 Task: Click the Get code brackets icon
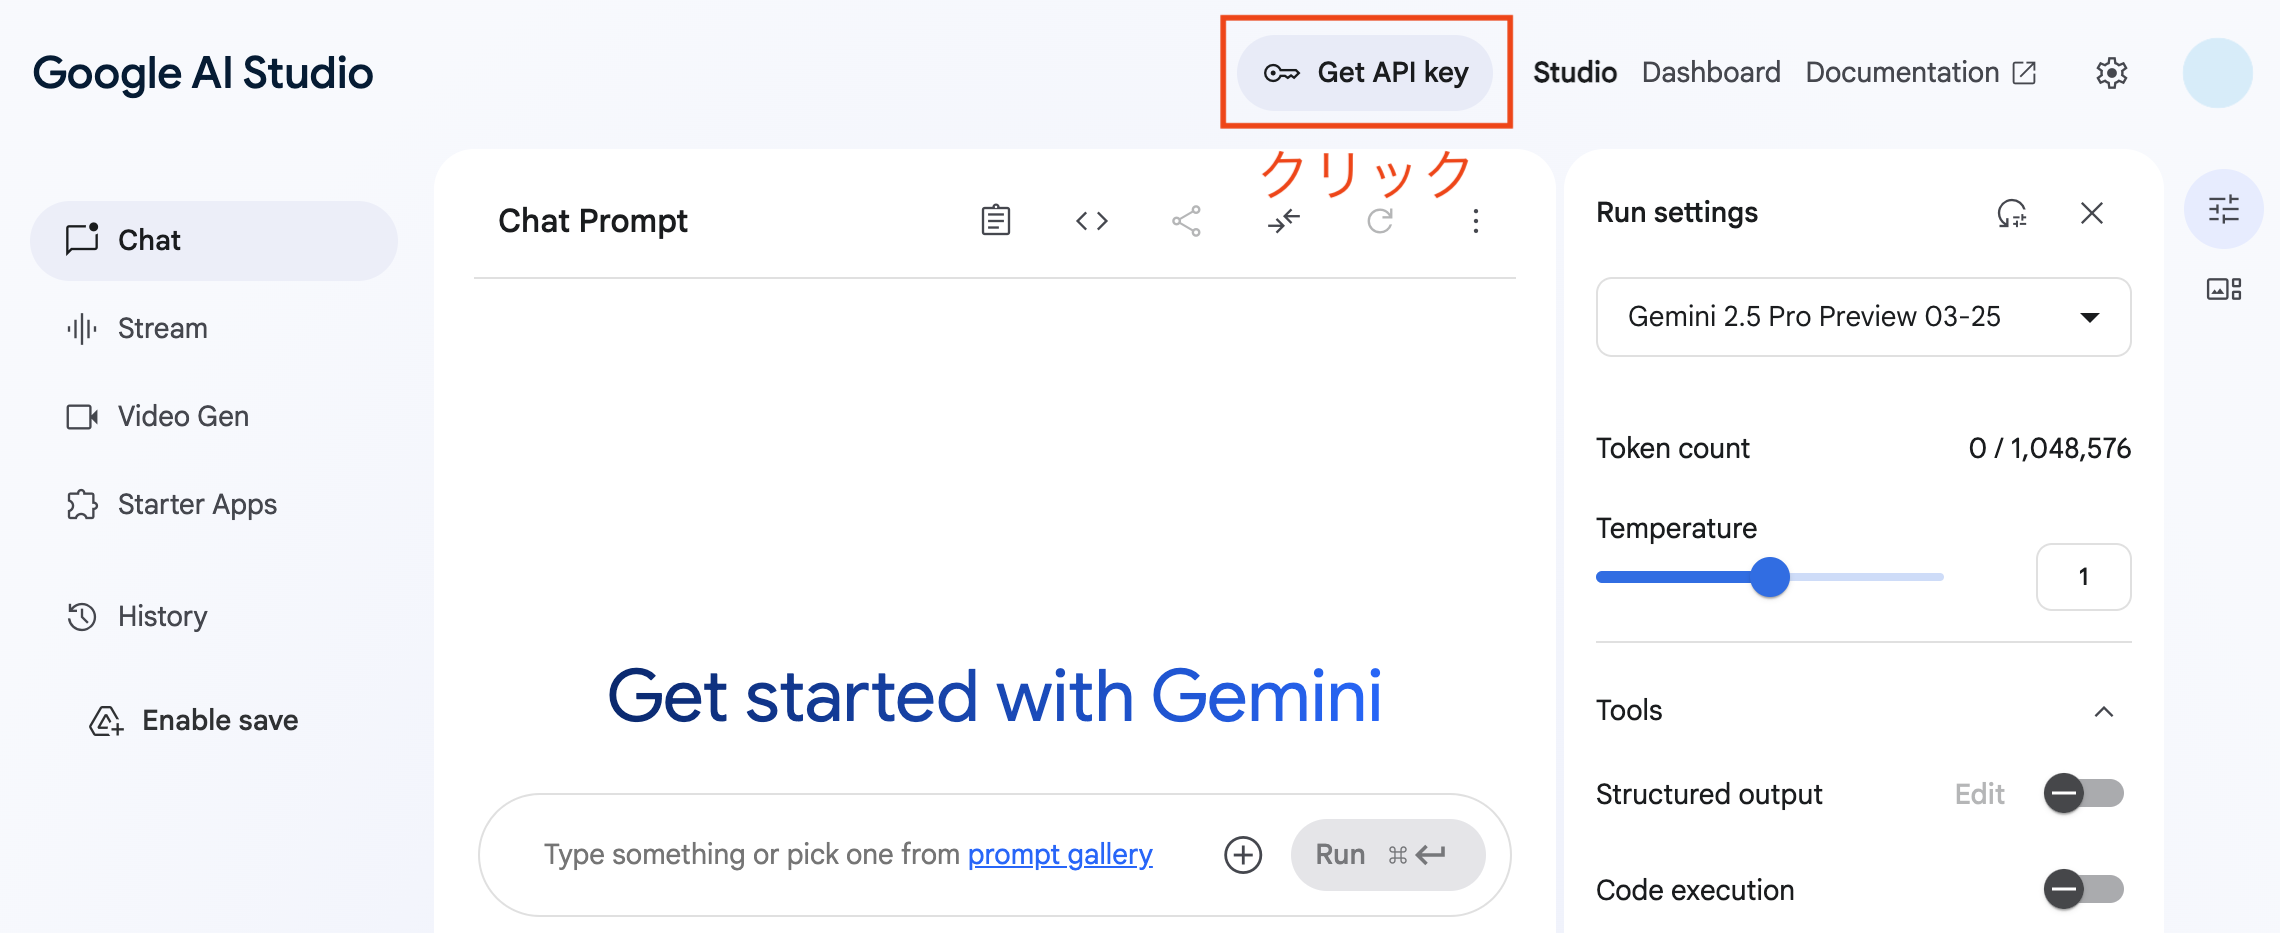[x=1092, y=220]
